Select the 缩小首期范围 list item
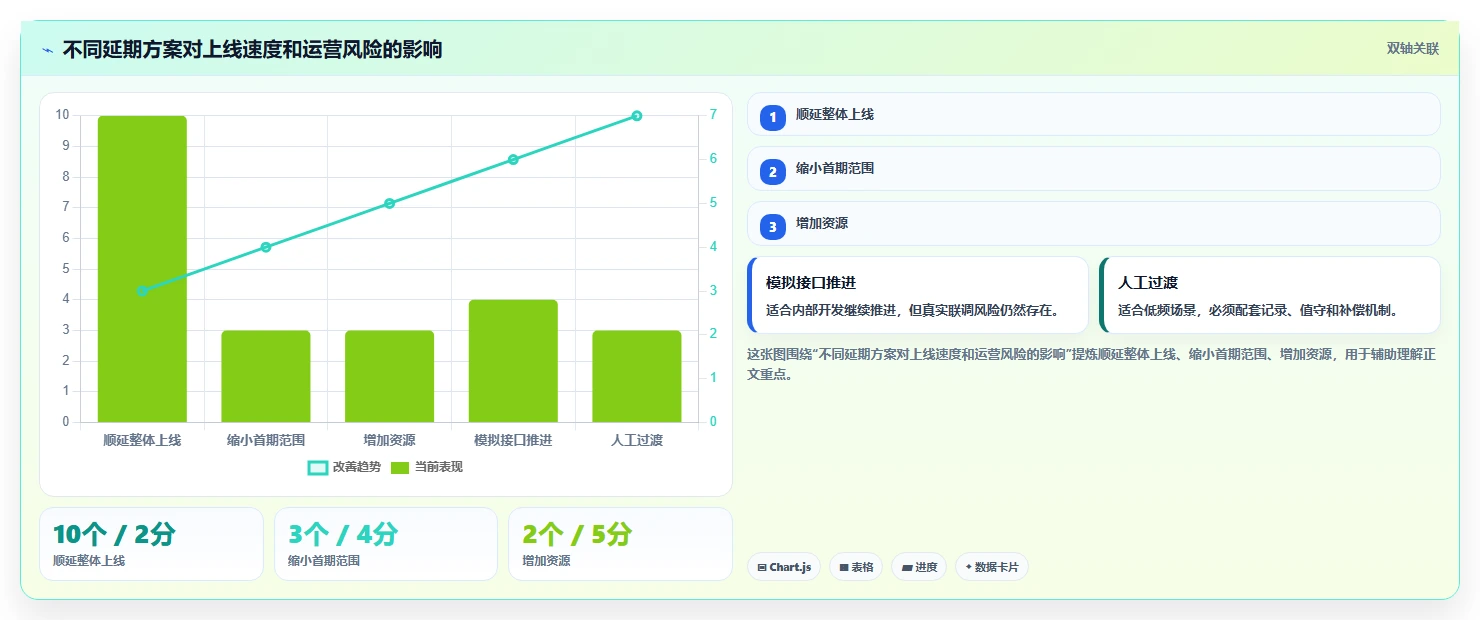This screenshot has width=1480, height=620. pyautogui.click(x=1093, y=168)
